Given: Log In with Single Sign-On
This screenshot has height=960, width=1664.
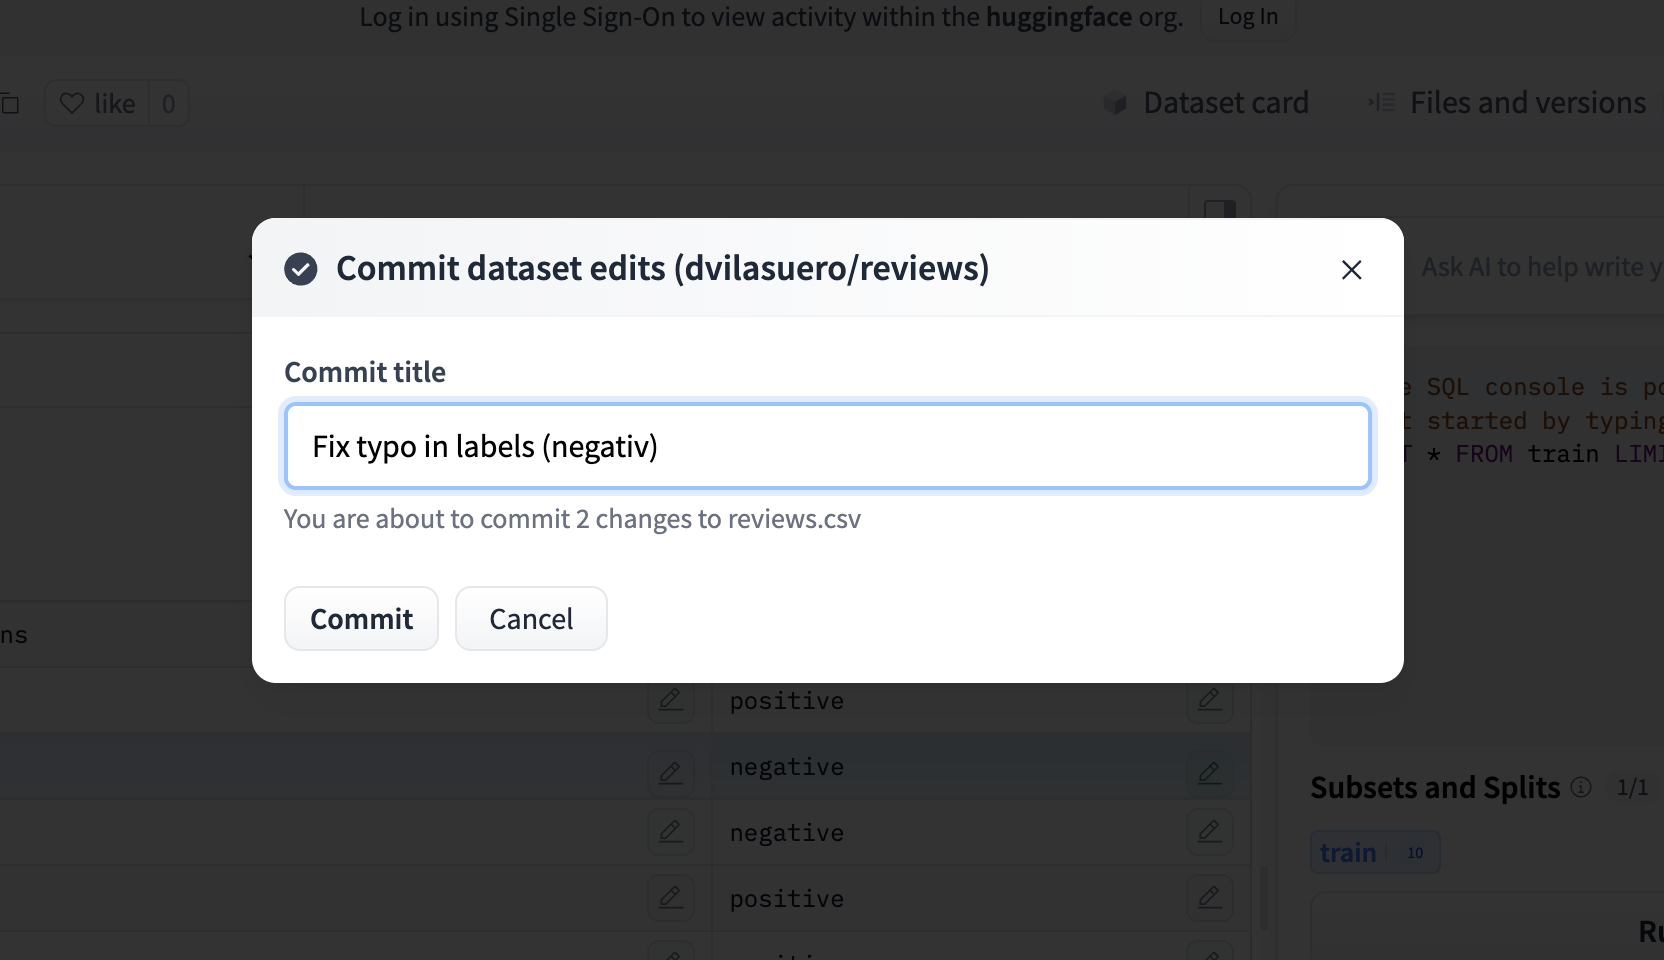Looking at the screenshot, I should click(1247, 16).
